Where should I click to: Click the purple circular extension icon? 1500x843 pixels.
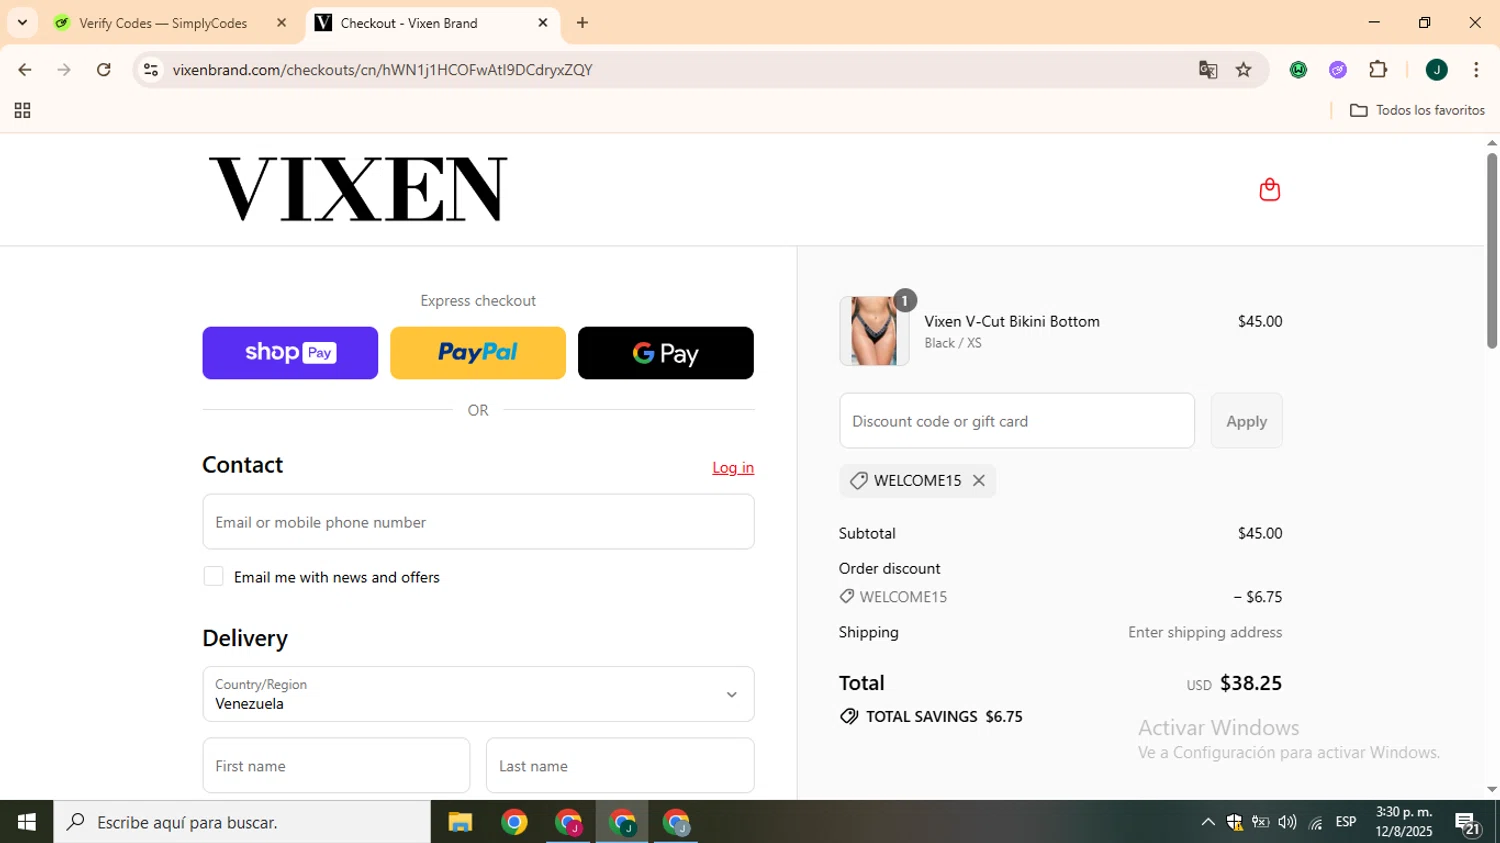pos(1338,70)
